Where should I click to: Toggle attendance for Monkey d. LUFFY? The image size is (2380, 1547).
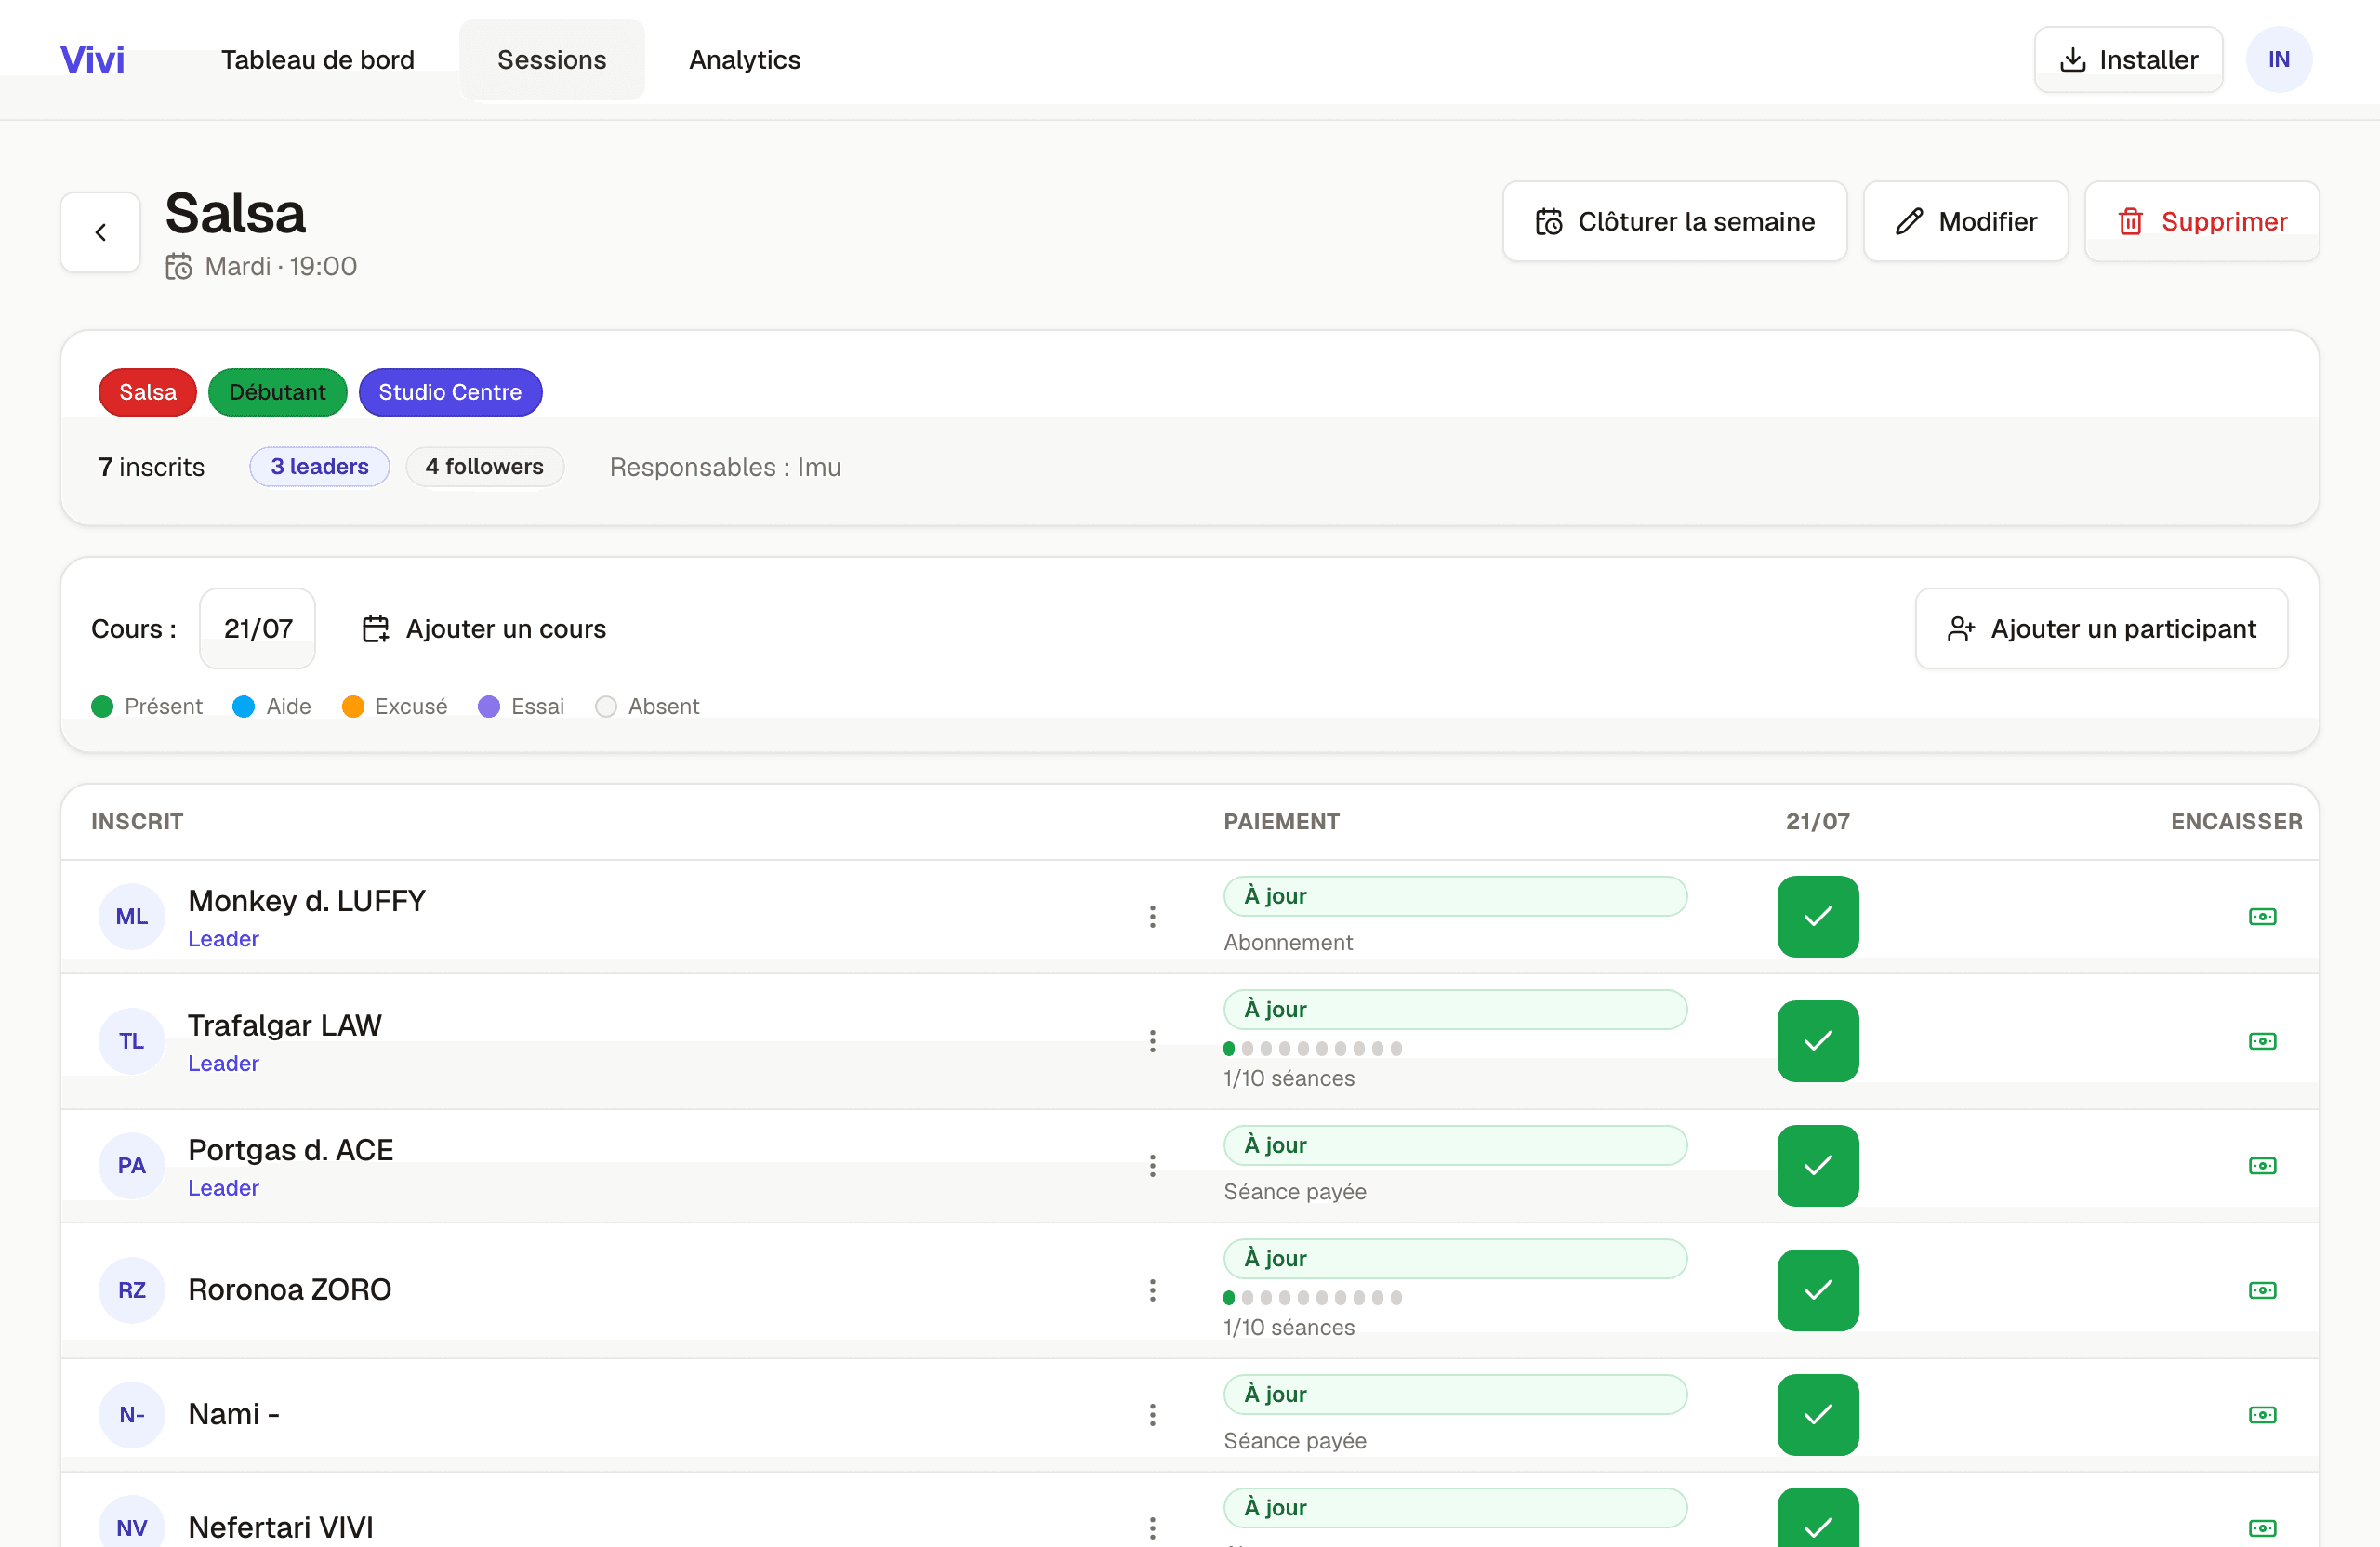[1817, 917]
